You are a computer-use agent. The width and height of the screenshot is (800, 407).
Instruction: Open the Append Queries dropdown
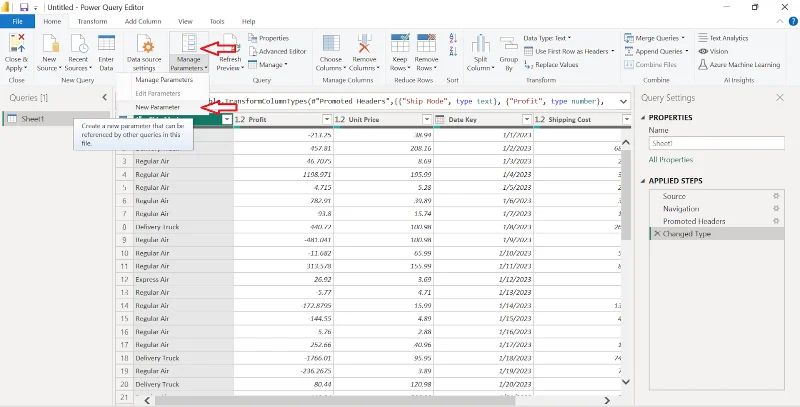pos(656,52)
